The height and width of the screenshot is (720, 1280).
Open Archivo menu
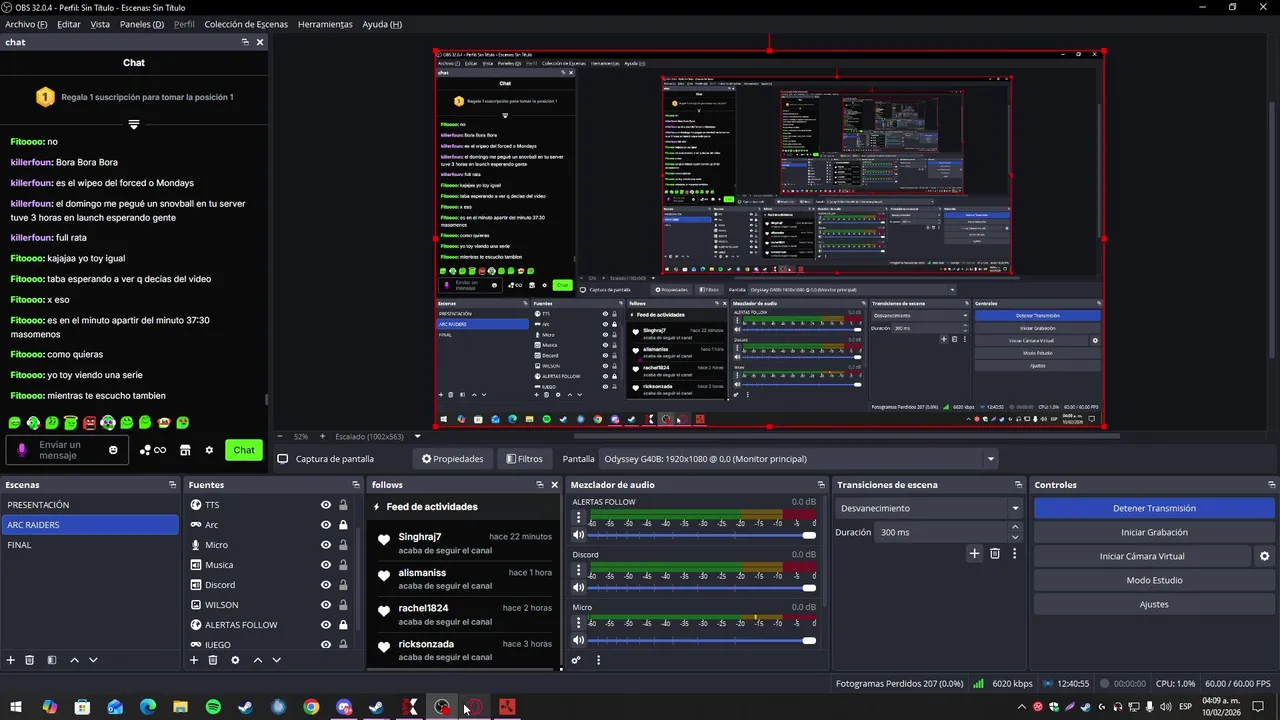26,24
